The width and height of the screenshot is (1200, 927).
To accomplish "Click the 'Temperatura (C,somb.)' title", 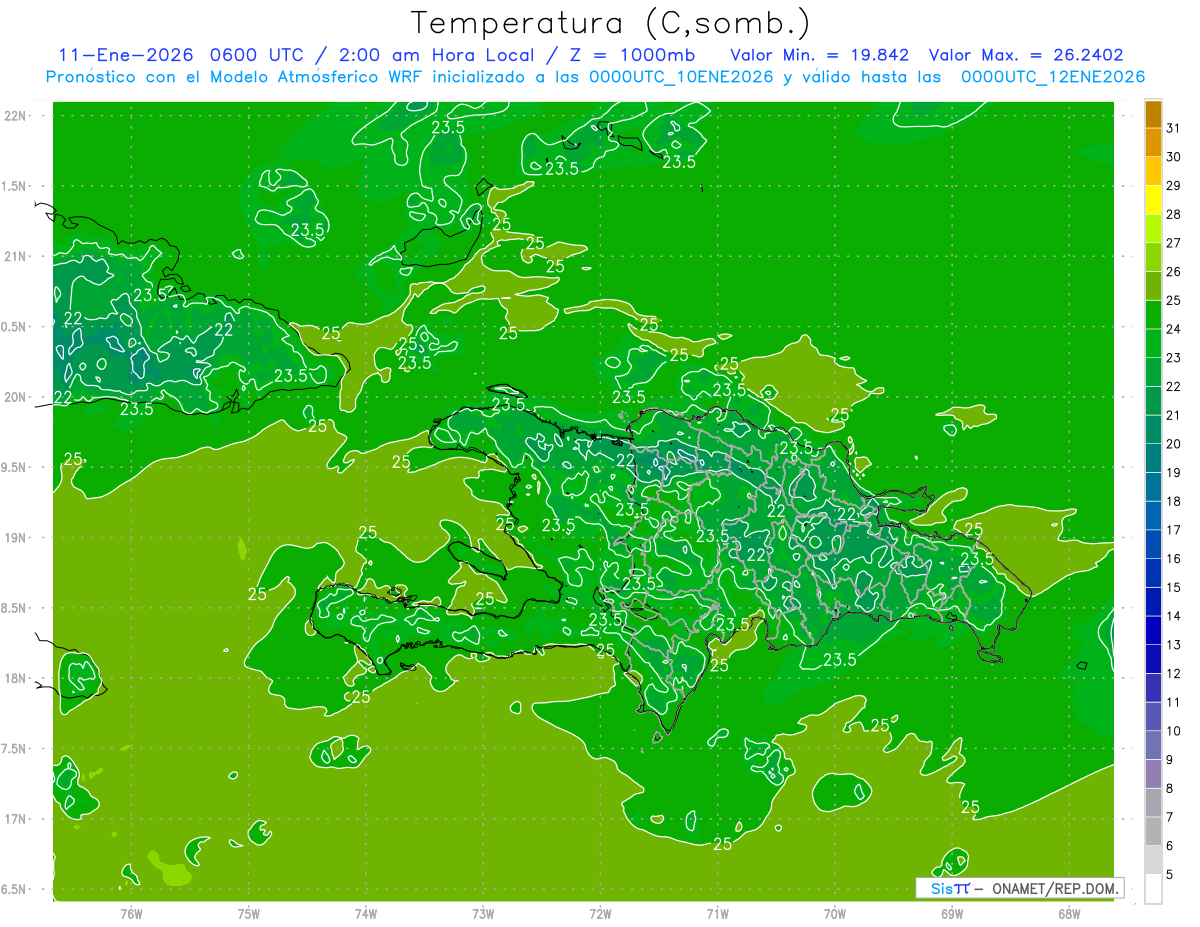I will 611,23.
